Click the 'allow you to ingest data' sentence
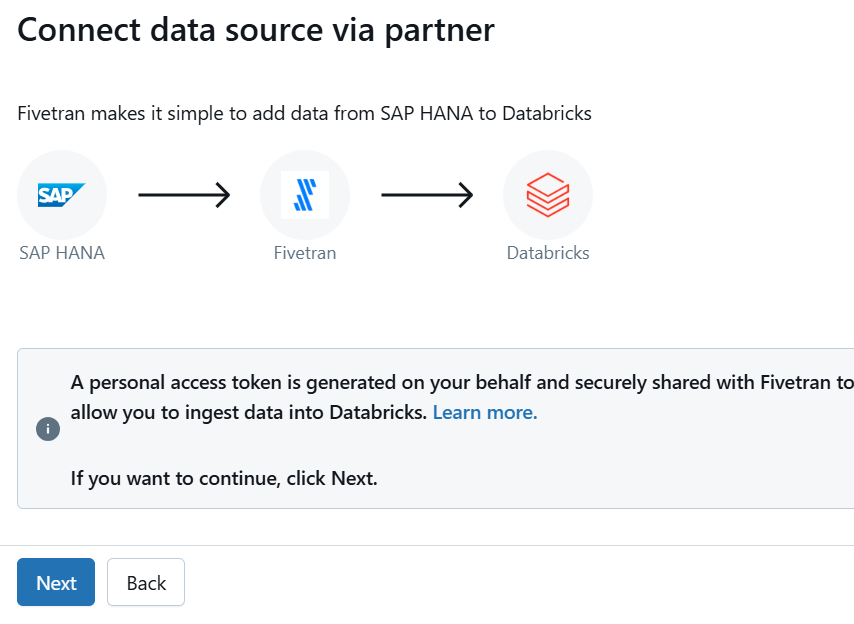 point(248,412)
